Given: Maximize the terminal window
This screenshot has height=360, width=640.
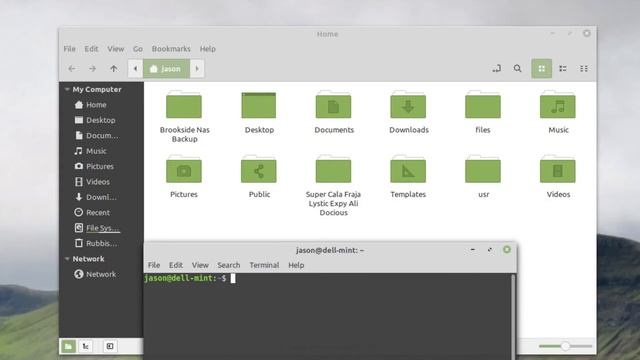Looking at the screenshot, I should click(490, 249).
